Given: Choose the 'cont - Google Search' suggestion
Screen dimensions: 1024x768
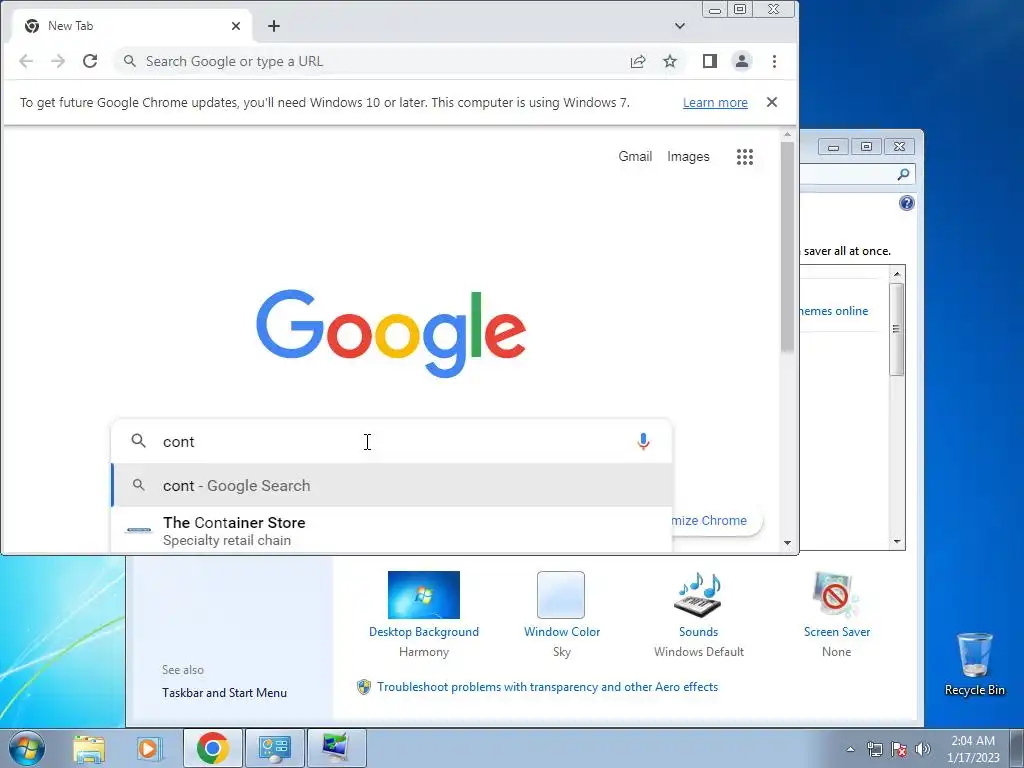Looking at the screenshot, I should tap(392, 485).
